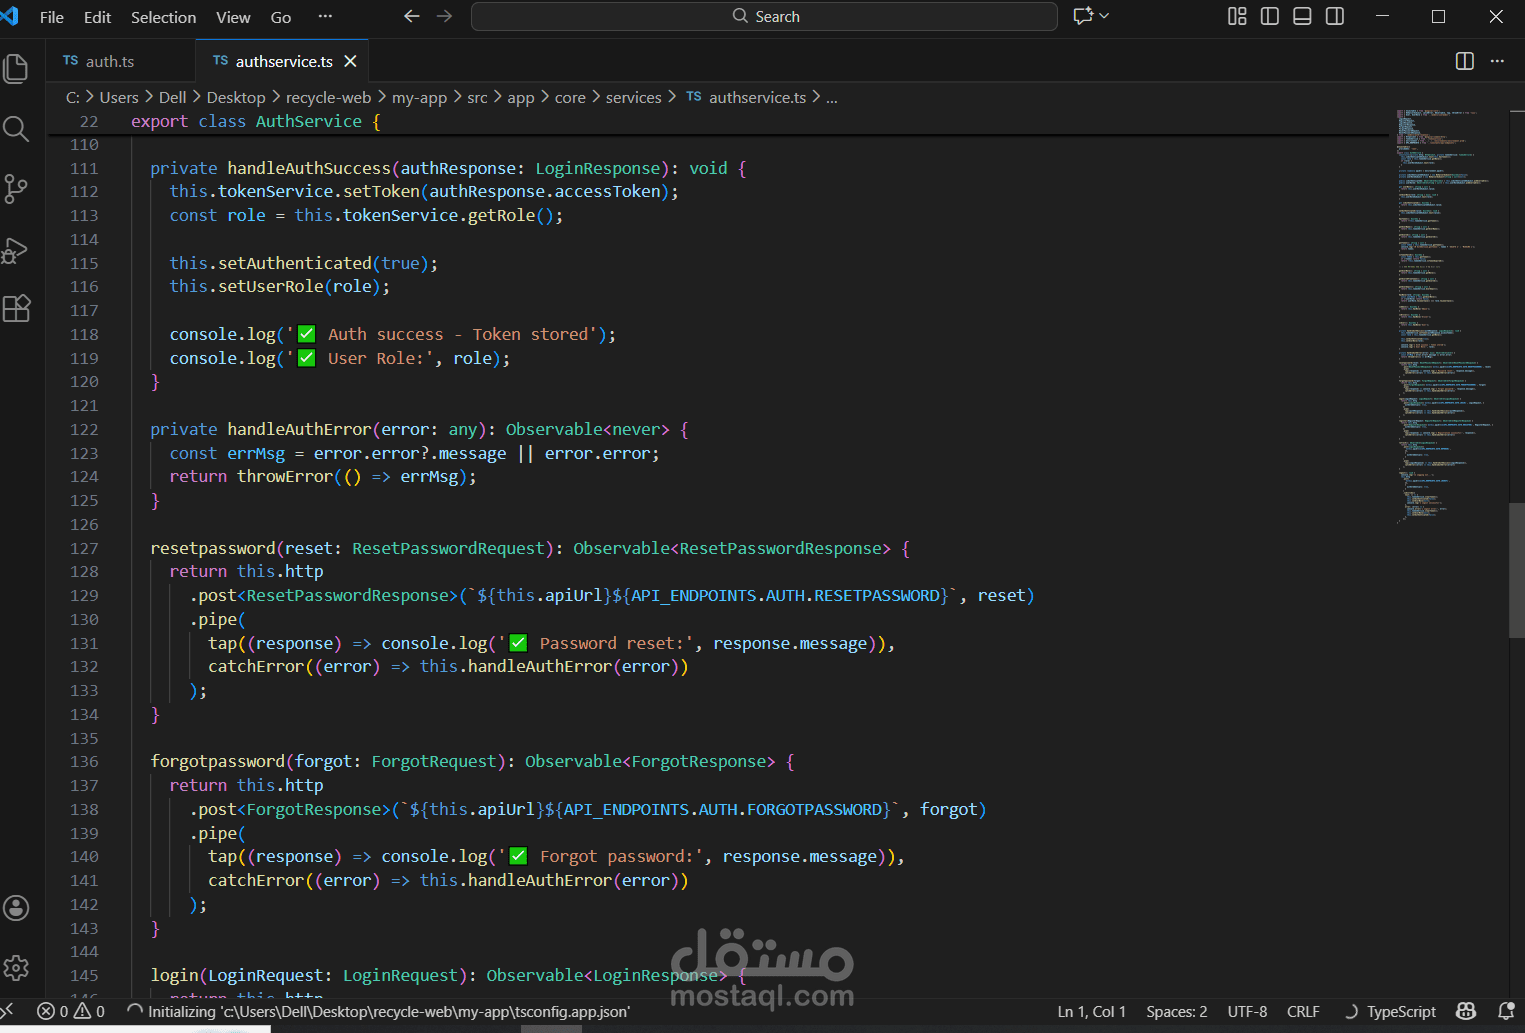Open the Explorer view in activity bar
The height and width of the screenshot is (1033, 1525).
pos(16,68)
